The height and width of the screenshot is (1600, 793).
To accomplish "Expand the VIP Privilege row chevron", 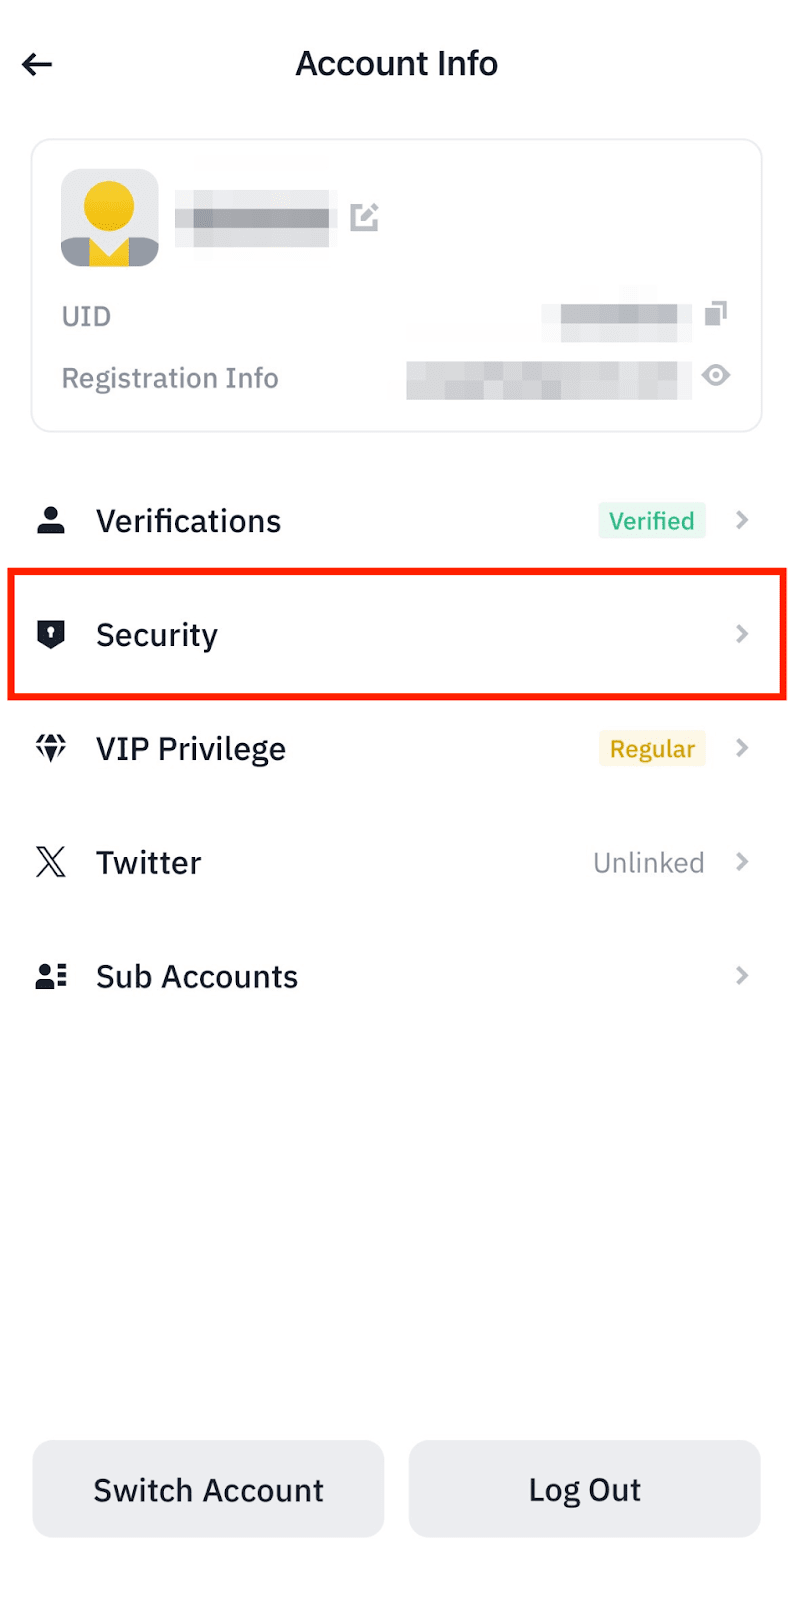I will click(742, 748).
